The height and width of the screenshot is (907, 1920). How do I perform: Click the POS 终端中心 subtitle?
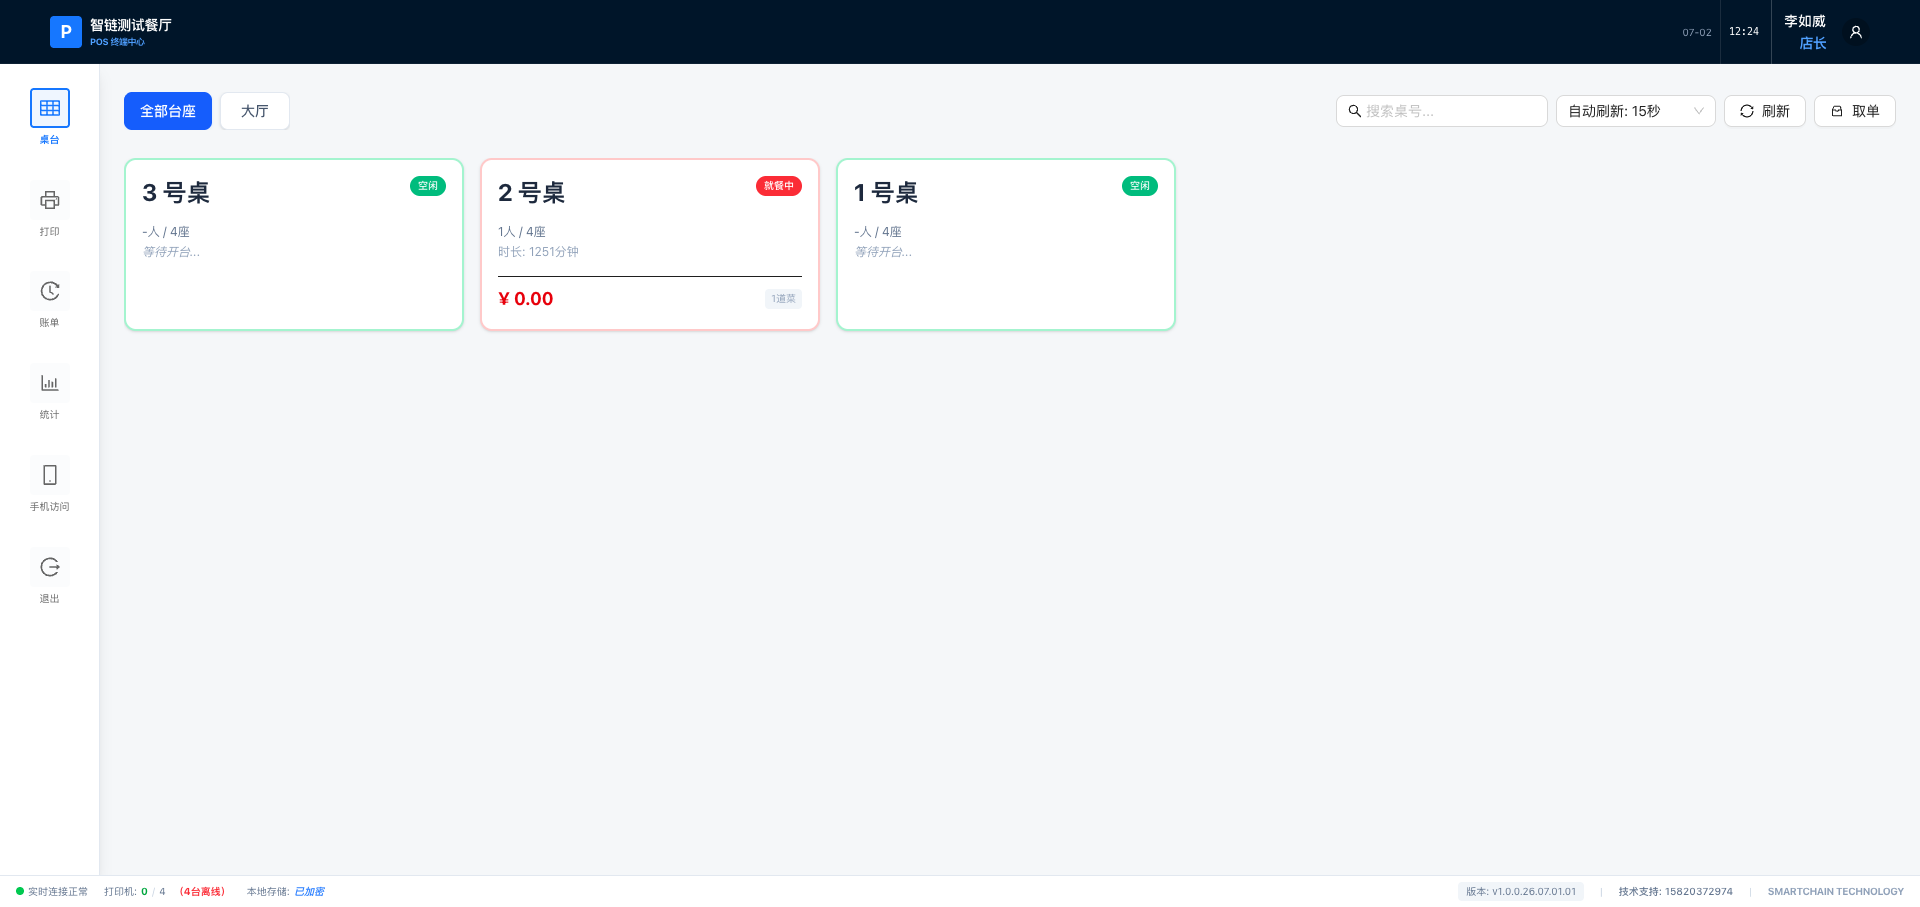(117, 42)
